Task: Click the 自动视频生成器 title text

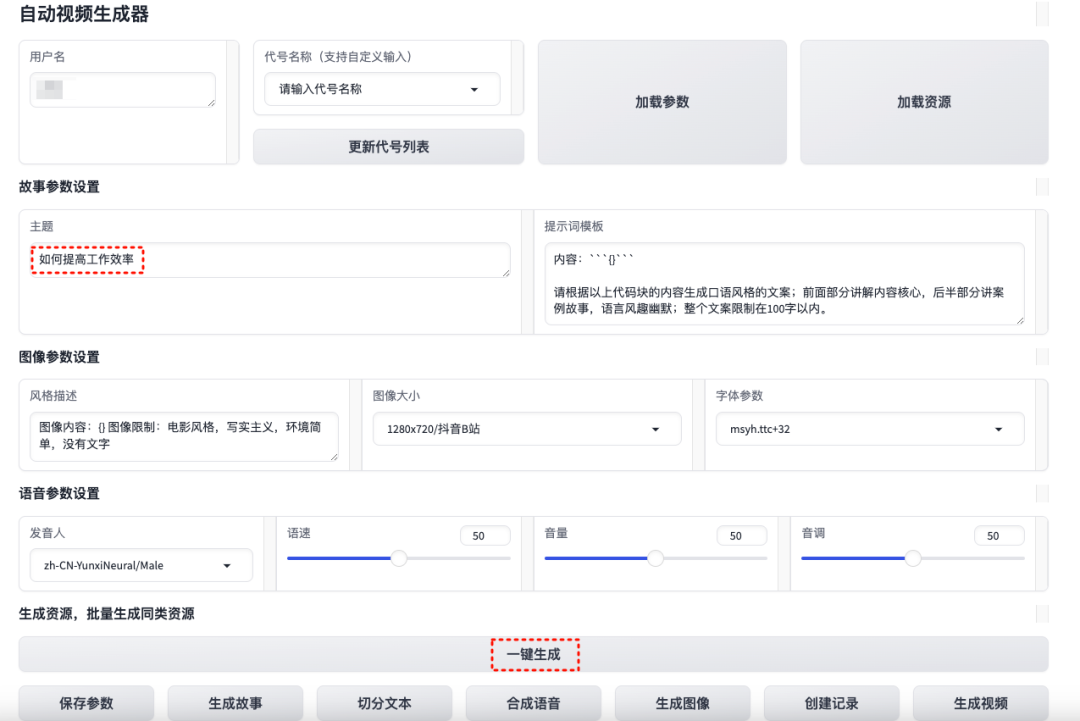Action: pyautogui.click(x=83, y=14)
